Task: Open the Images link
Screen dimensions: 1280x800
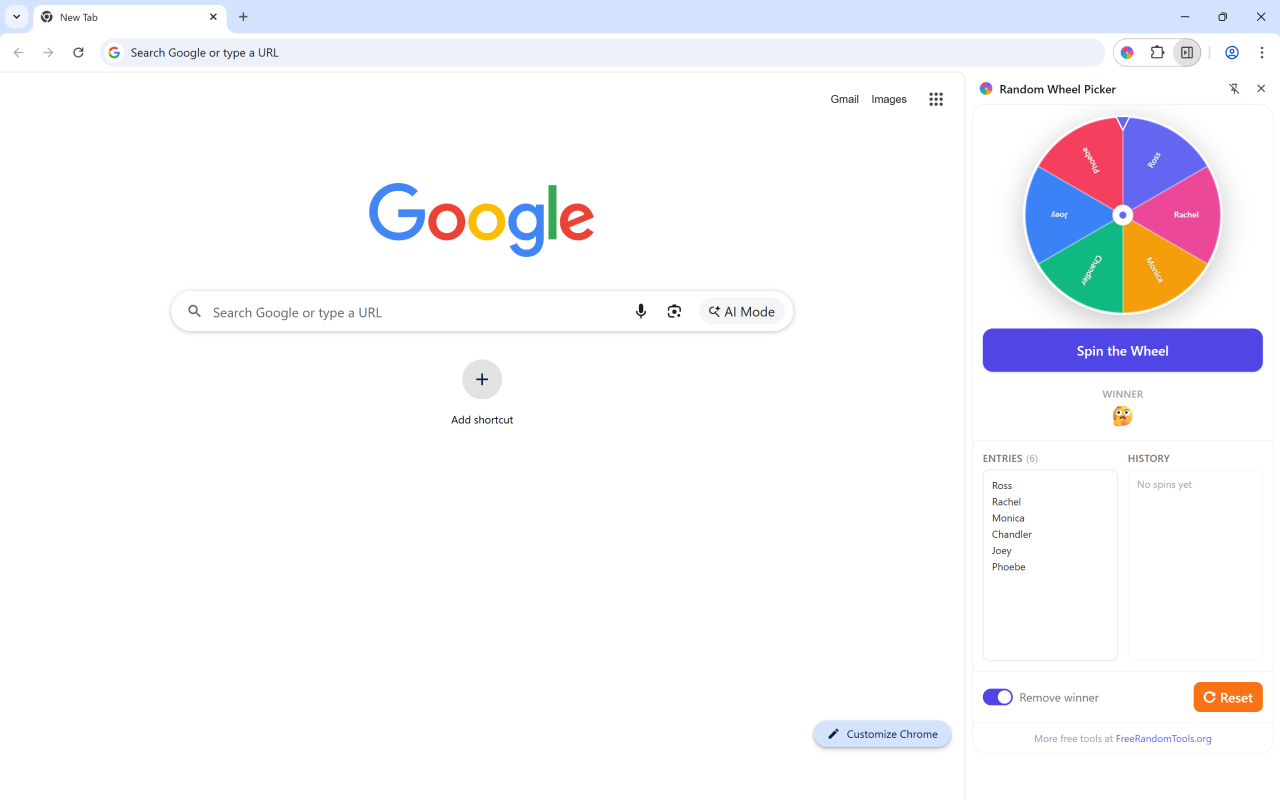Action: (x=889, y=99)
